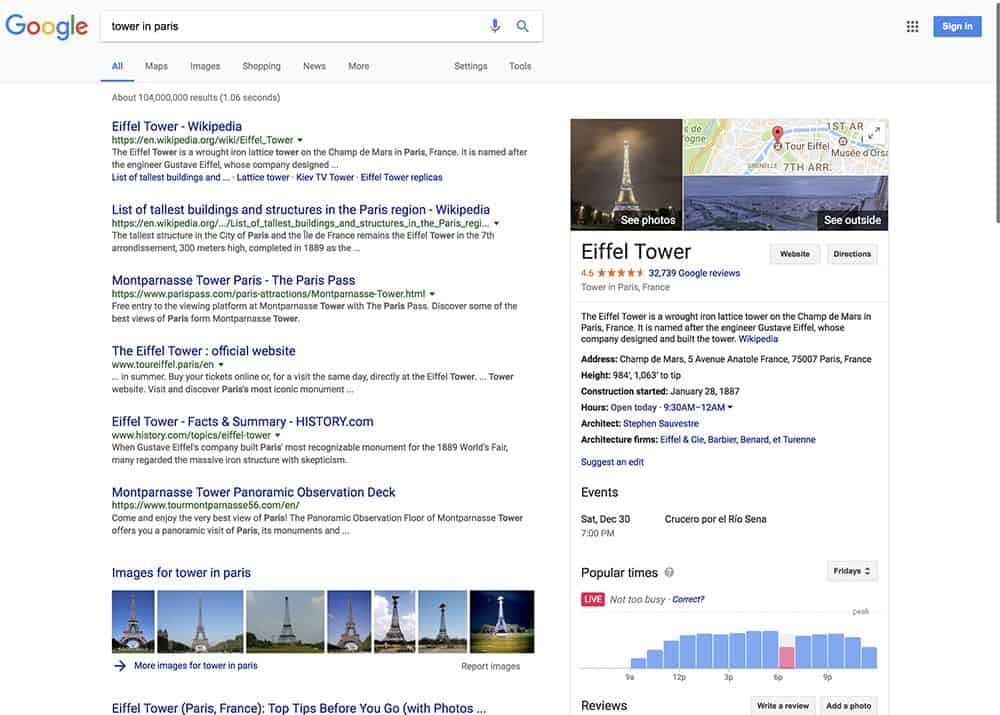The image size is (1000, 715).
Task: Click More images for tower in paris
Action: [196, 665]
